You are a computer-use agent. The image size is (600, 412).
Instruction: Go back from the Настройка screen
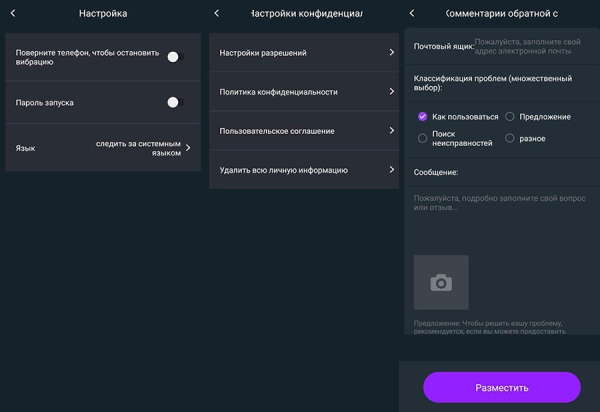pos(13,13)
